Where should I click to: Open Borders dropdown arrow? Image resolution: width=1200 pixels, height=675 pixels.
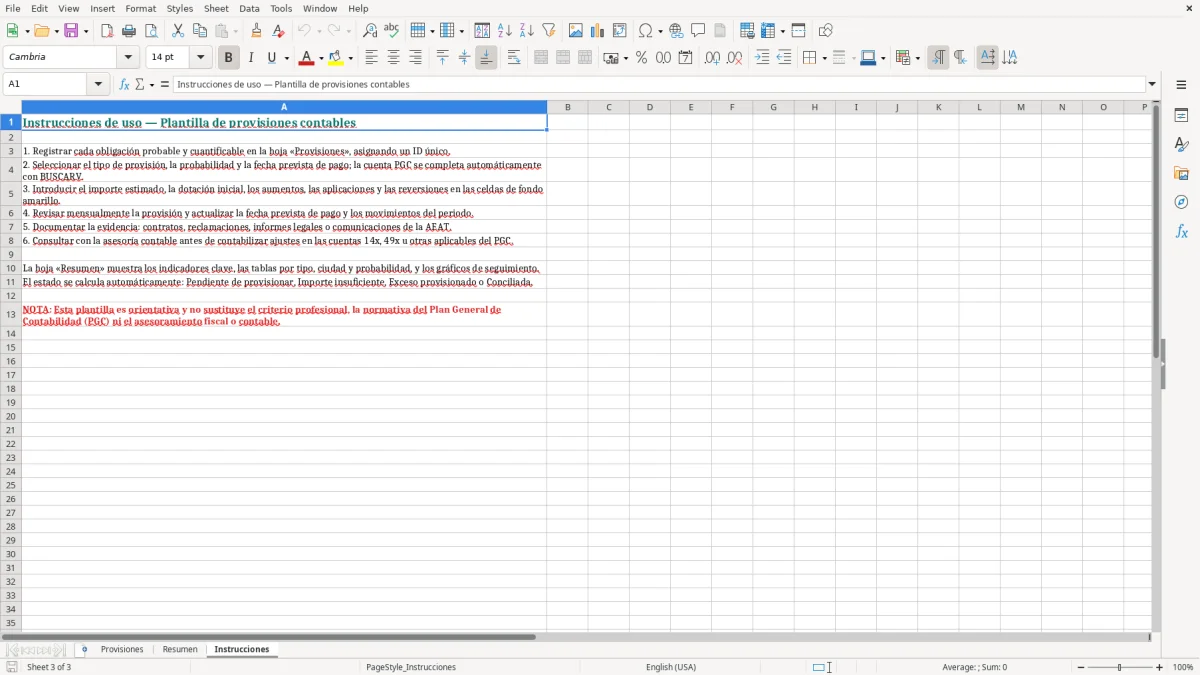point(824,59)
